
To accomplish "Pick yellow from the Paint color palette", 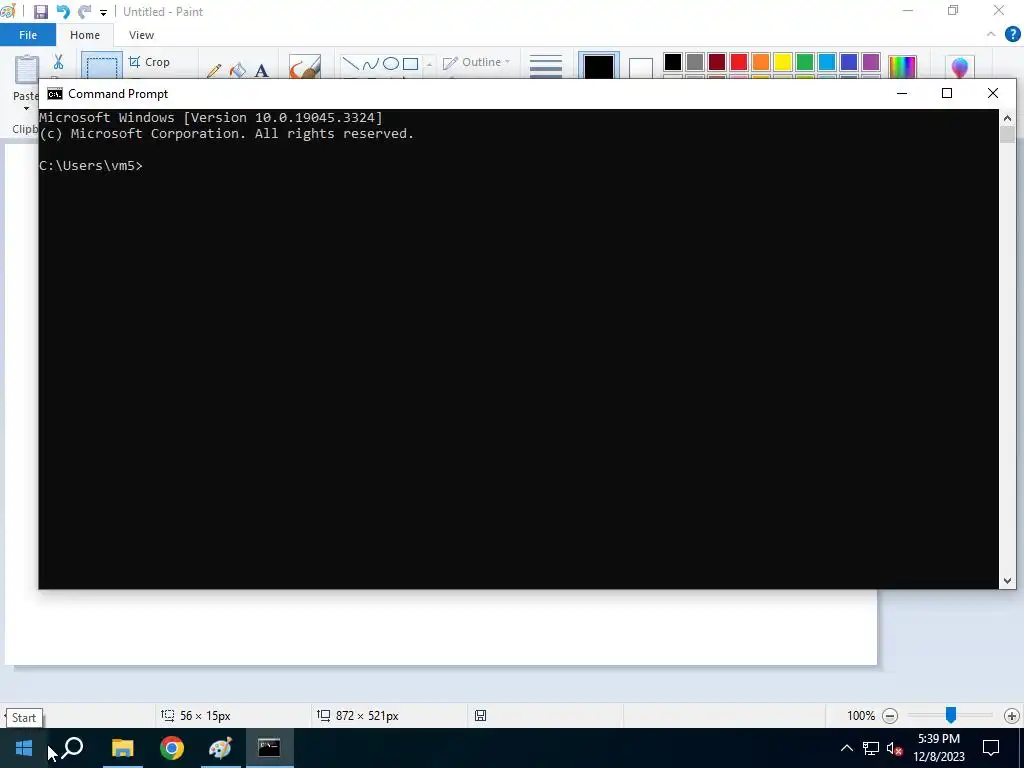I will (x=783, y=62).
